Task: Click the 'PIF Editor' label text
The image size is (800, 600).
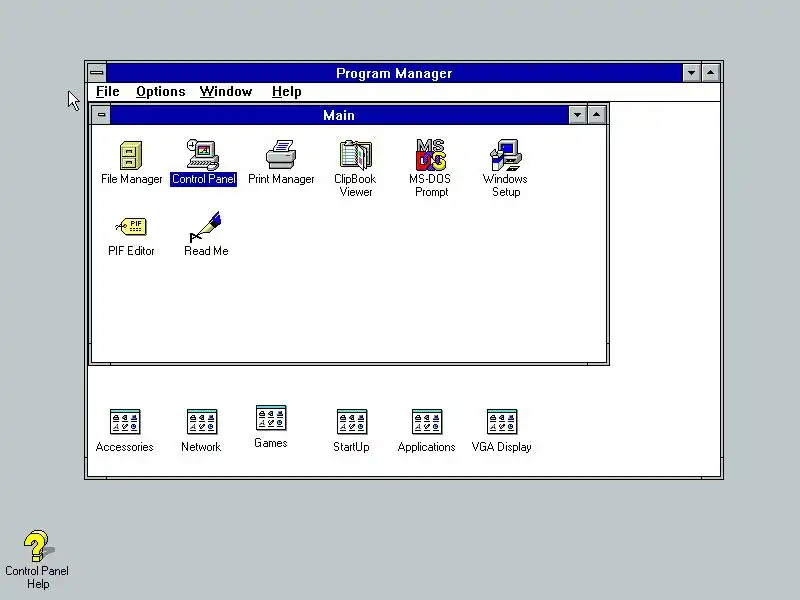Action: click(131, 251)
